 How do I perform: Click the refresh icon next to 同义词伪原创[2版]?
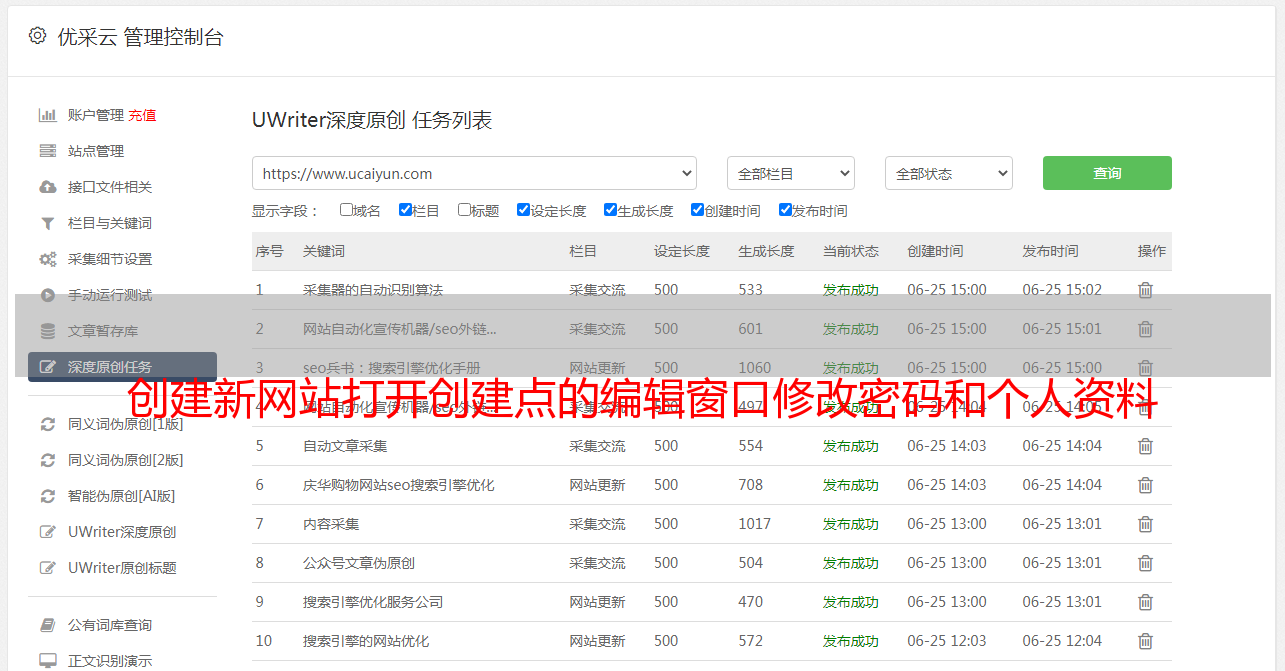click(x=47, y=460)
